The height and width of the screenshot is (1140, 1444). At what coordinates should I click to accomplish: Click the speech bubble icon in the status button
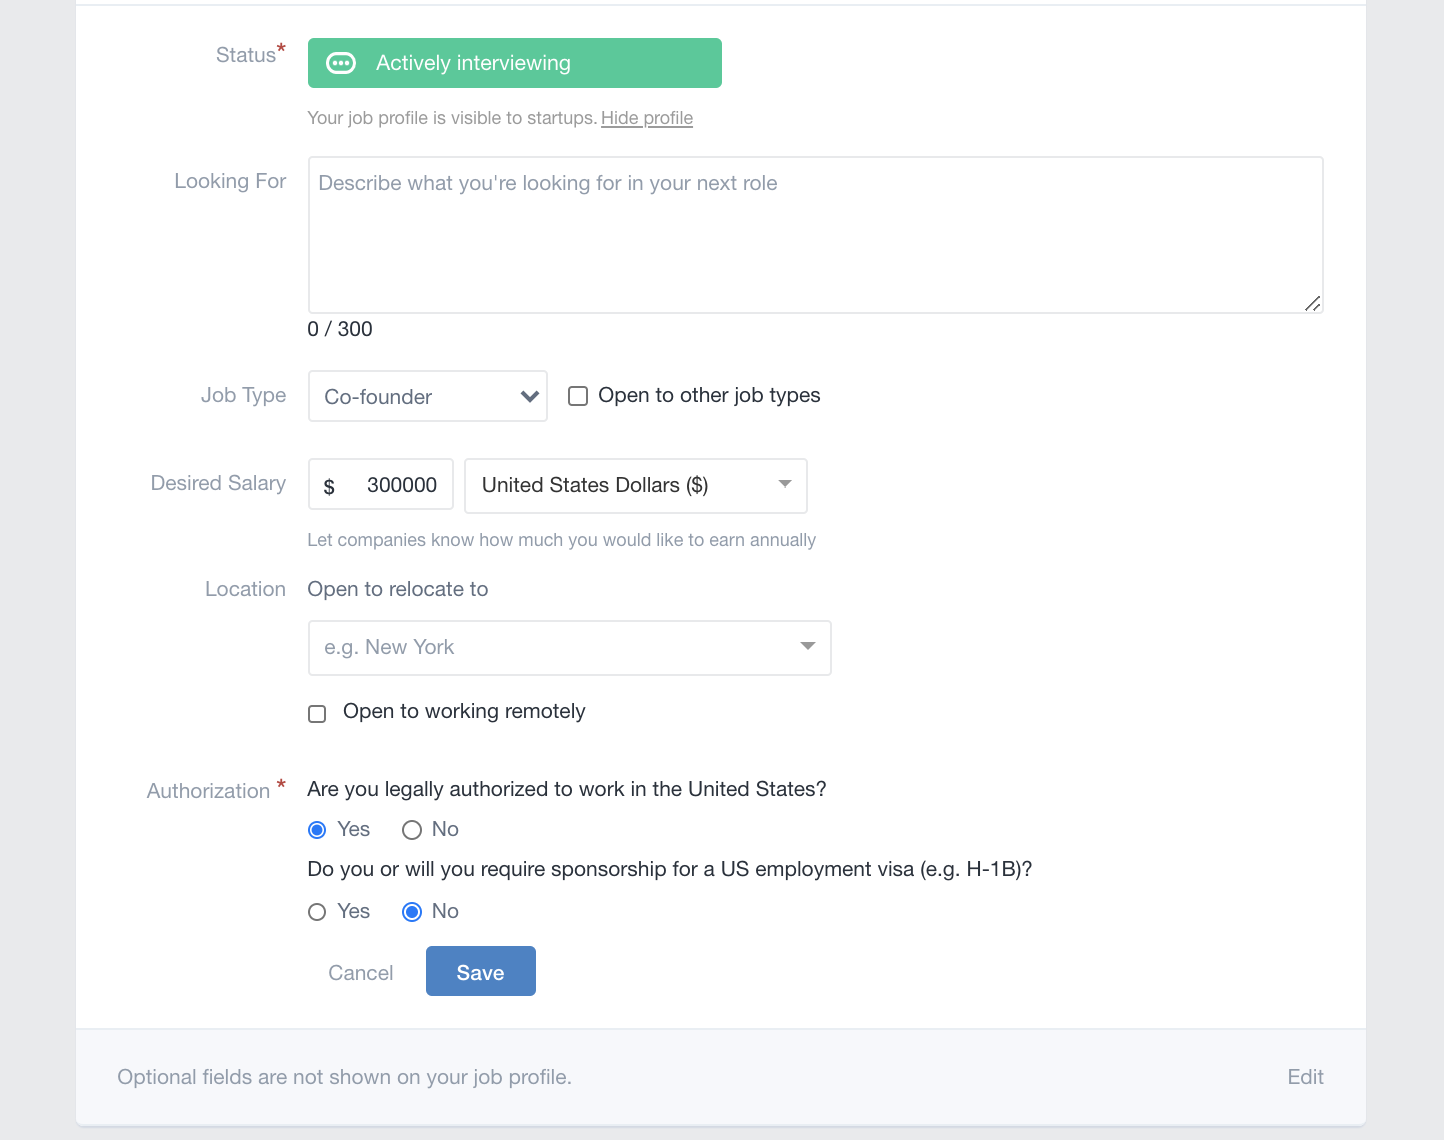click(341, 63)
